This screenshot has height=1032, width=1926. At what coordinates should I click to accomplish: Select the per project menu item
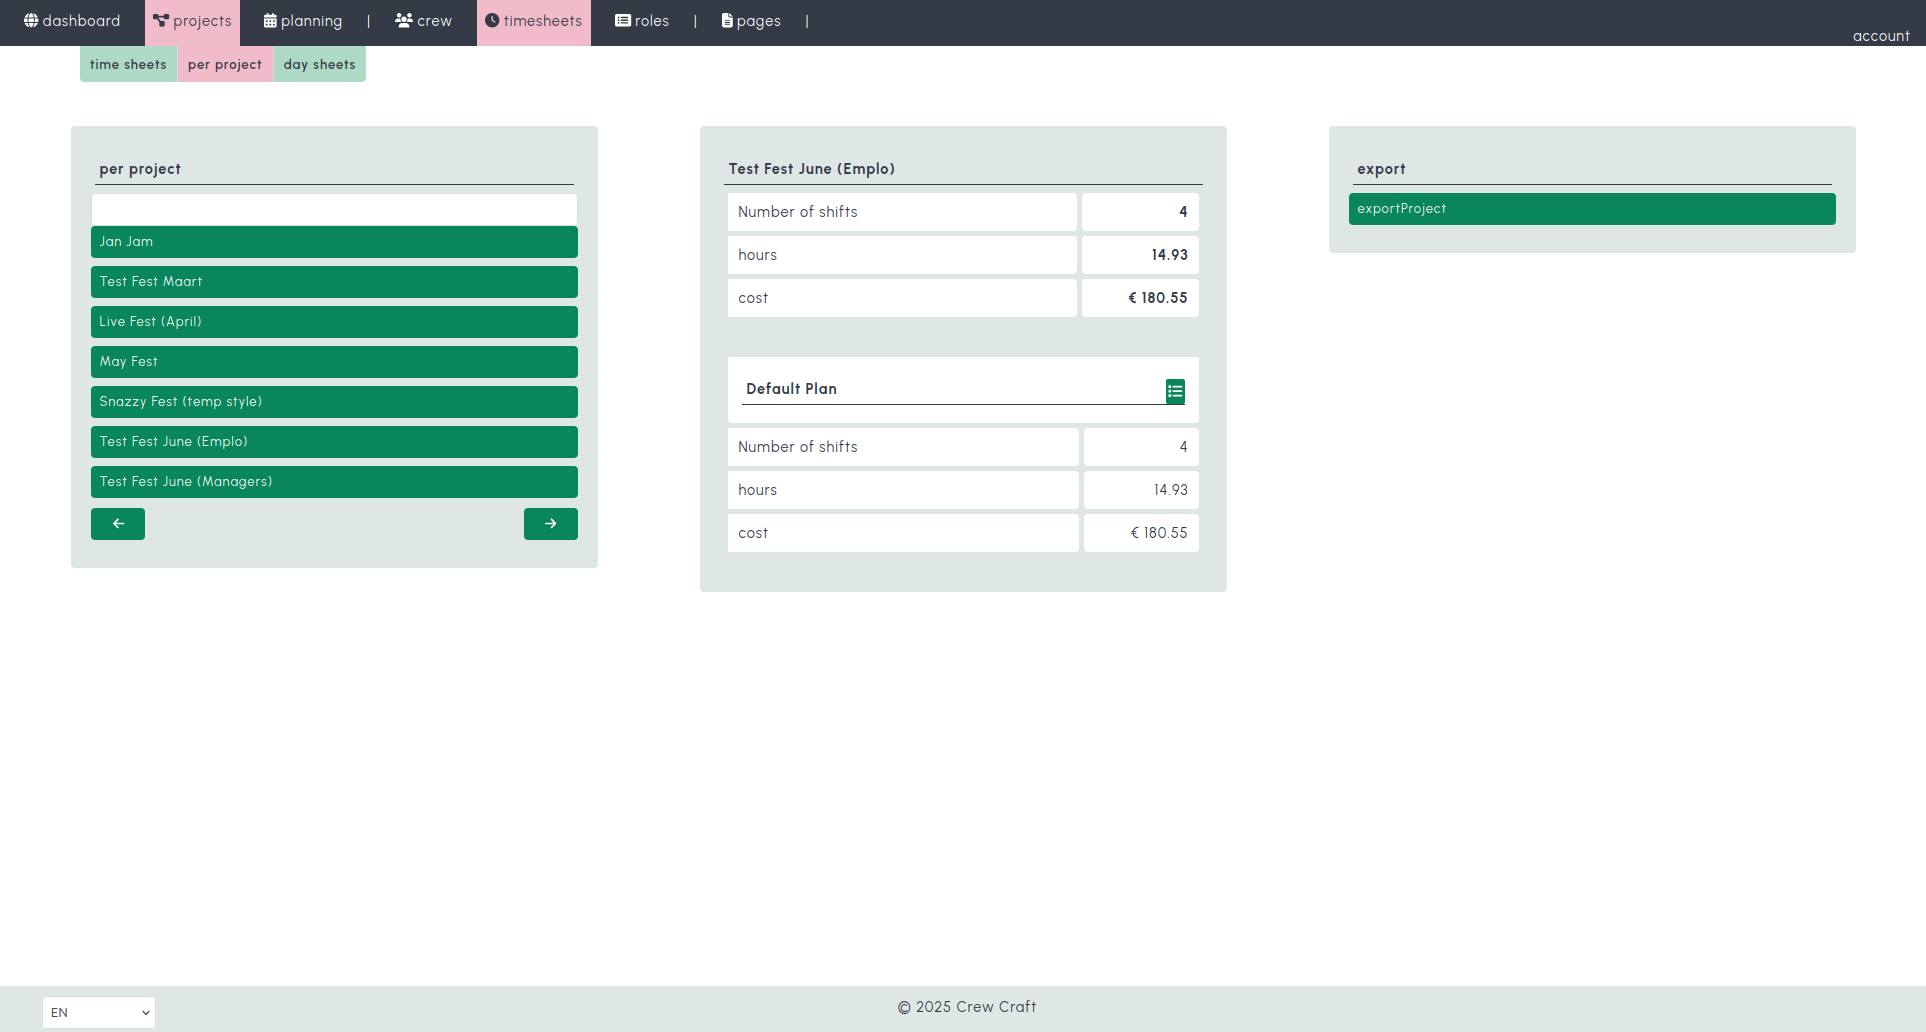click(x=224, y=64)
